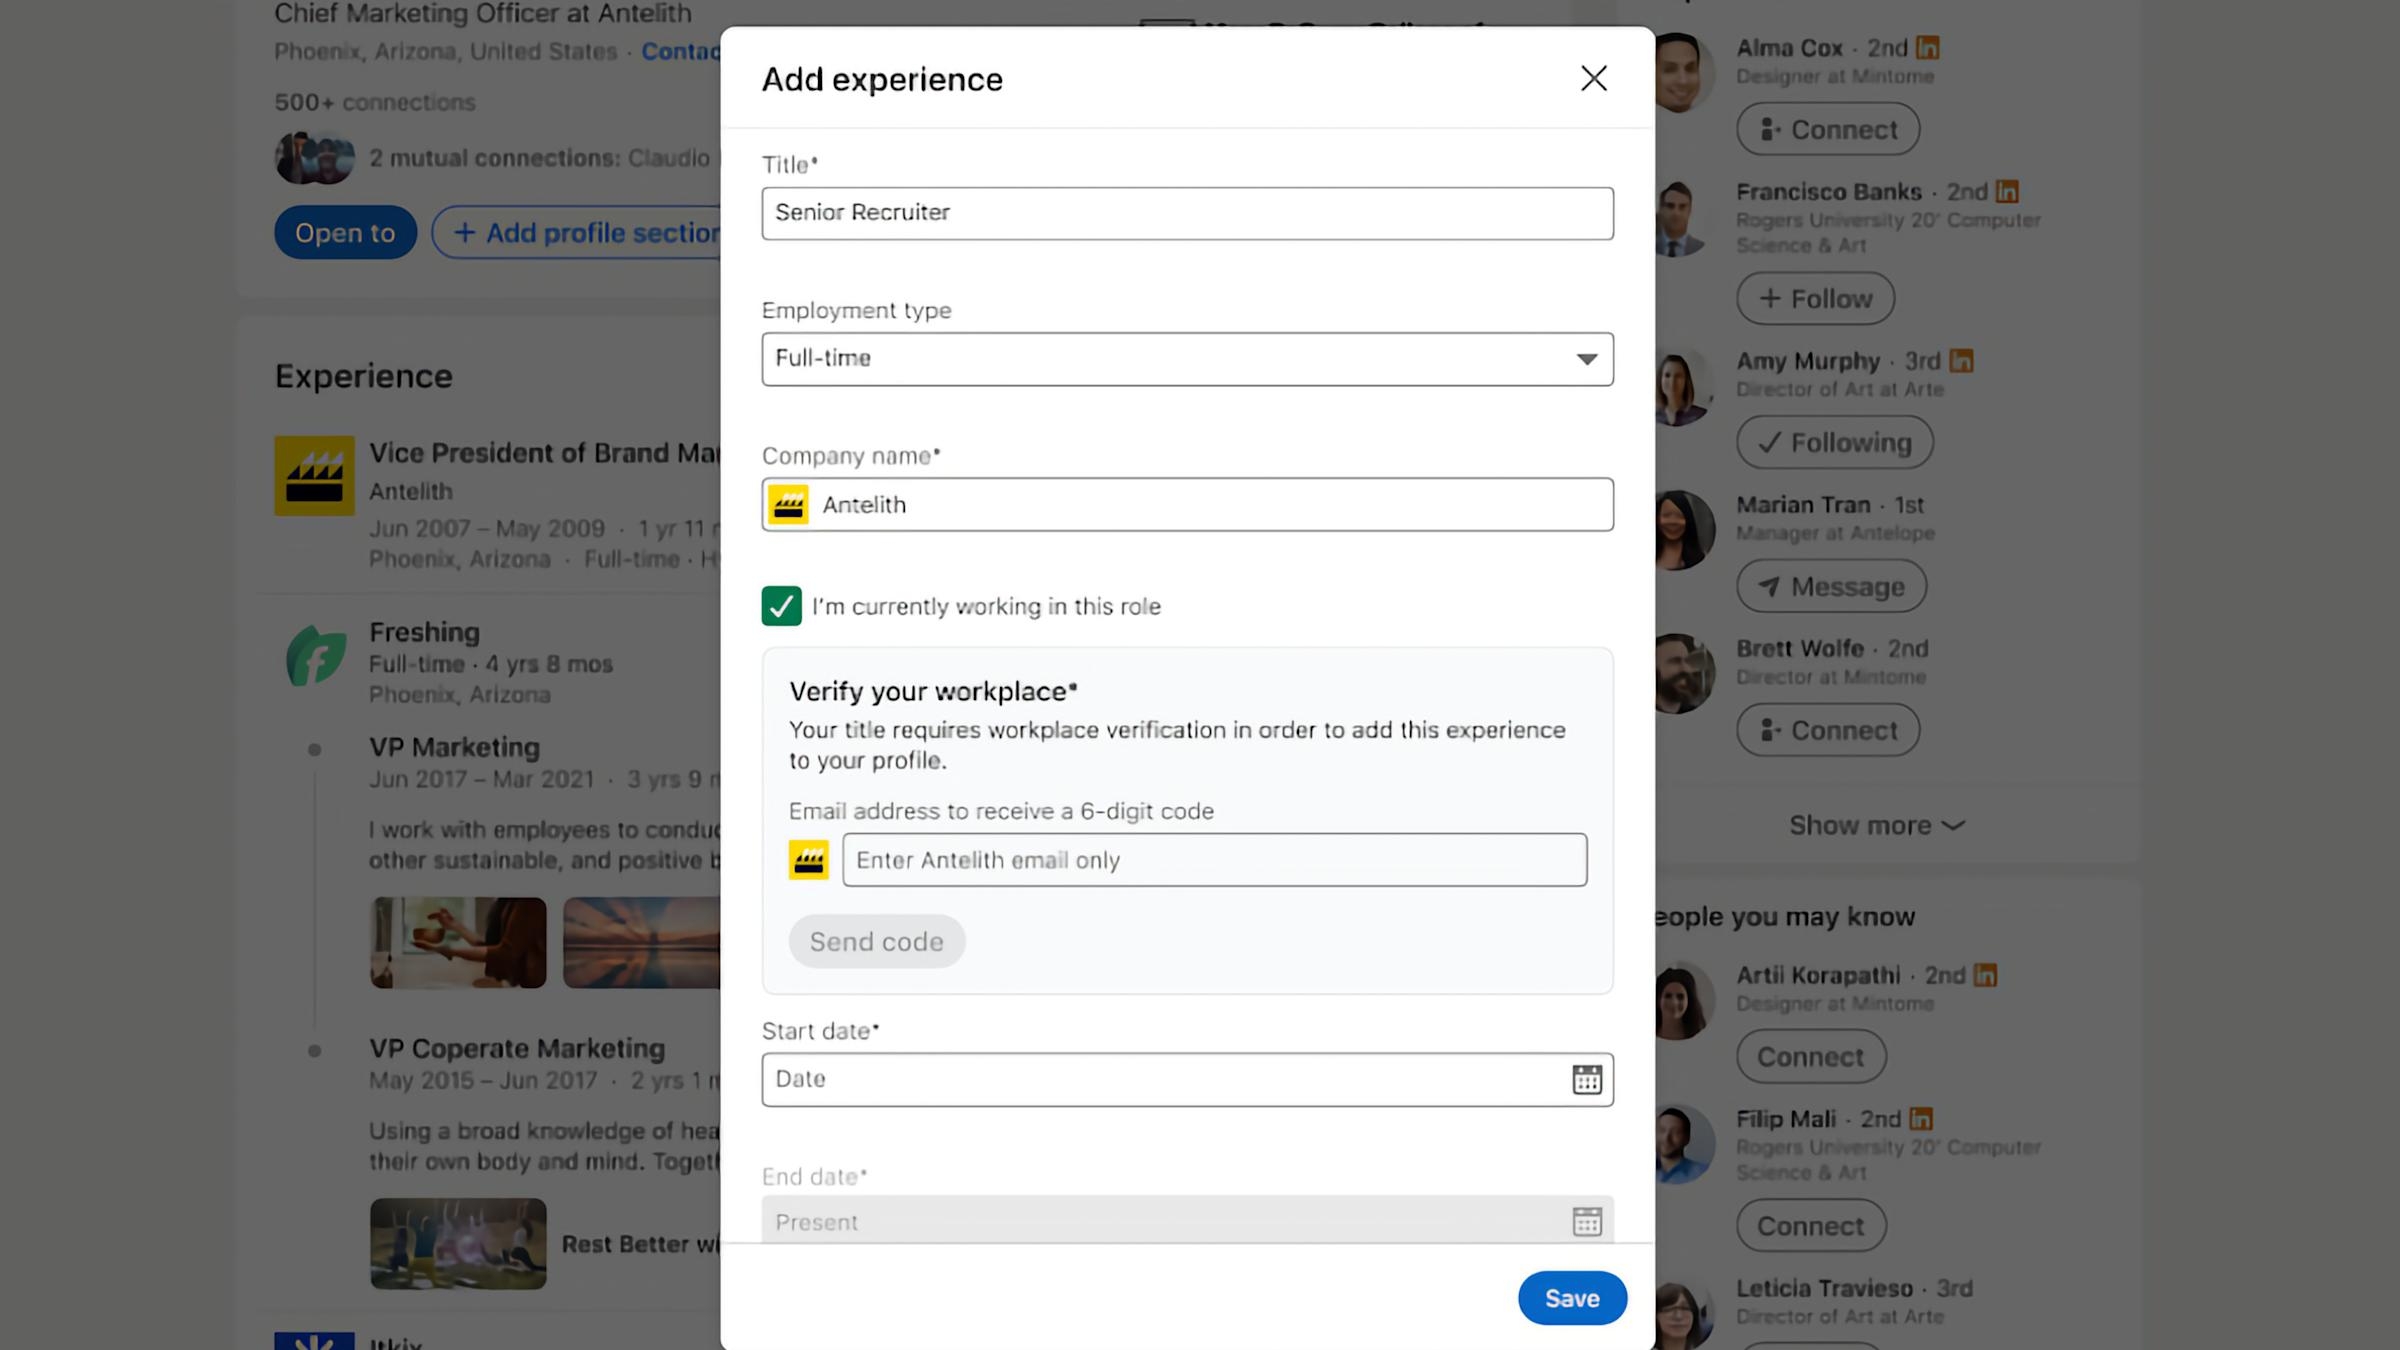Click the Antelith logo beside Vice President role
Screen dimensions: 2400x1350
(314, 475)
